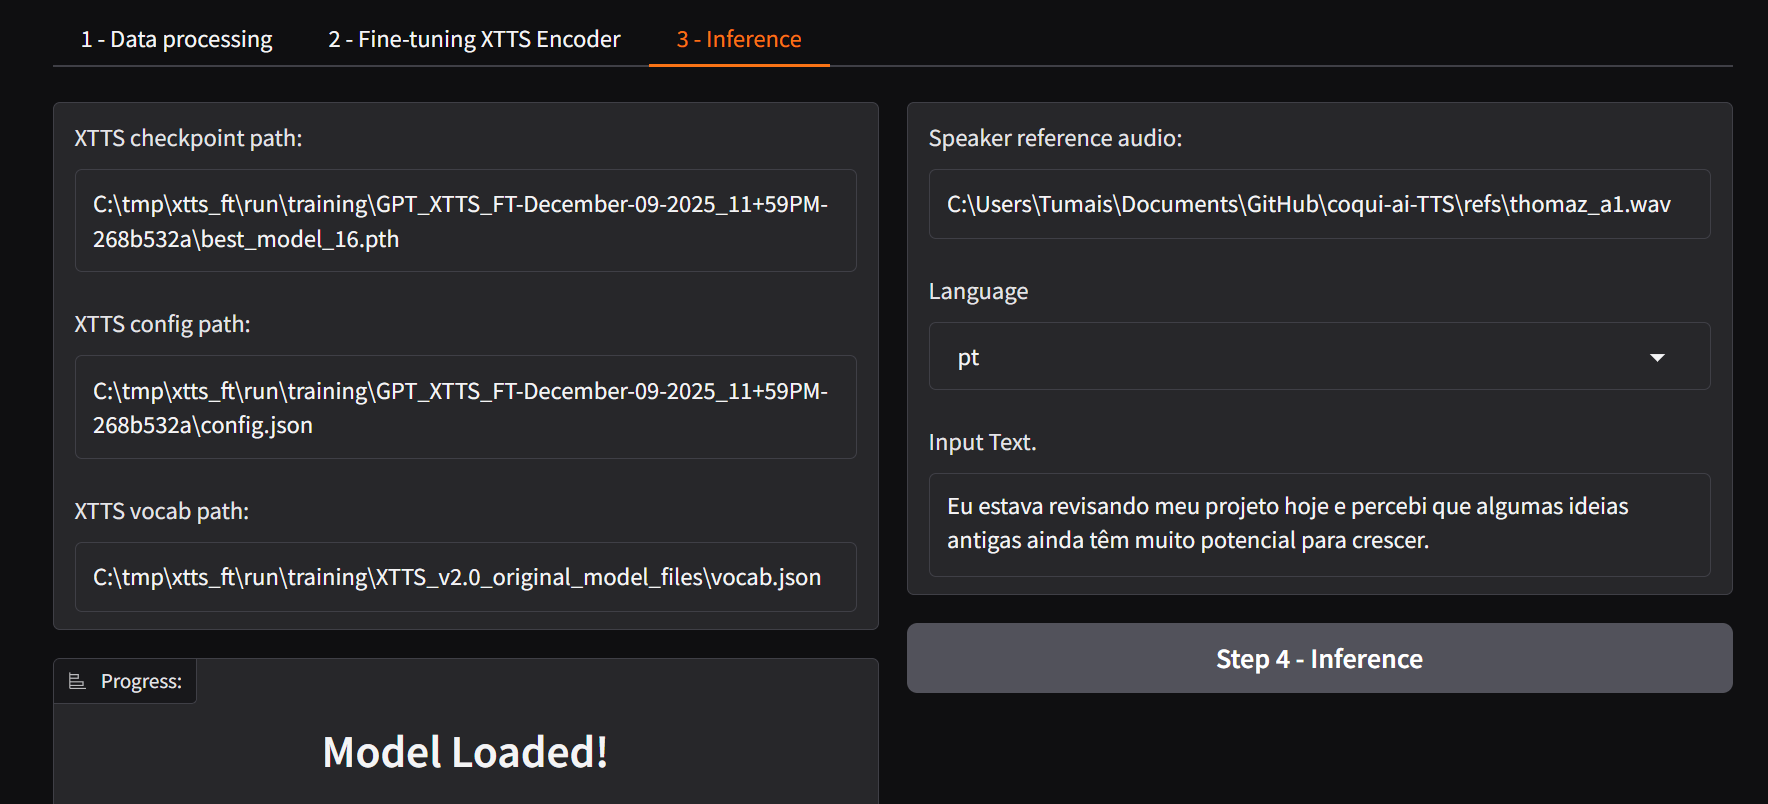
Task: Click the 'XTTS vocab path:' label
Action: (x=161, y=511)
